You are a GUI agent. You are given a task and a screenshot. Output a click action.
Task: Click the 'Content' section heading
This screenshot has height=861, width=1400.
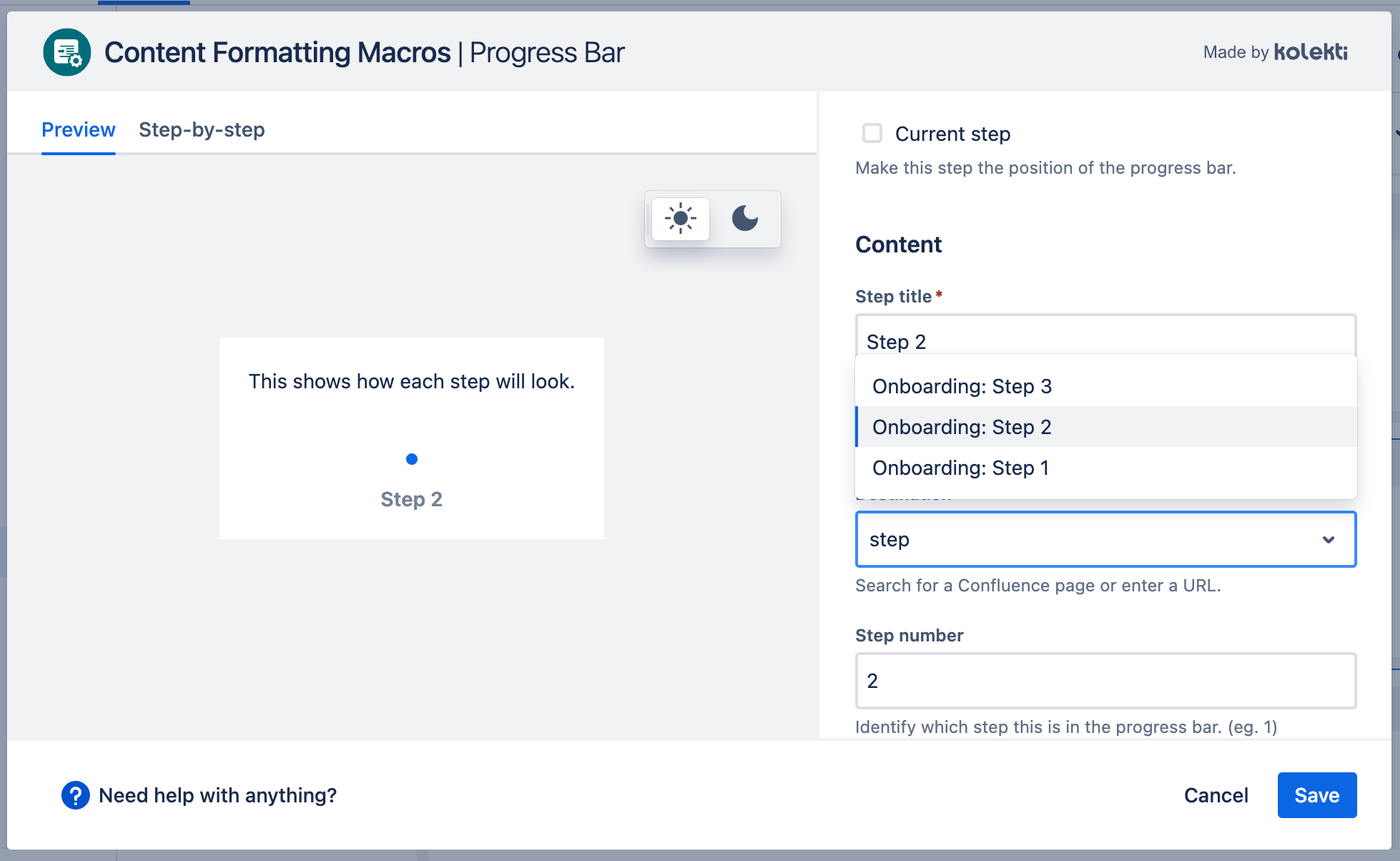pos(899,245)
